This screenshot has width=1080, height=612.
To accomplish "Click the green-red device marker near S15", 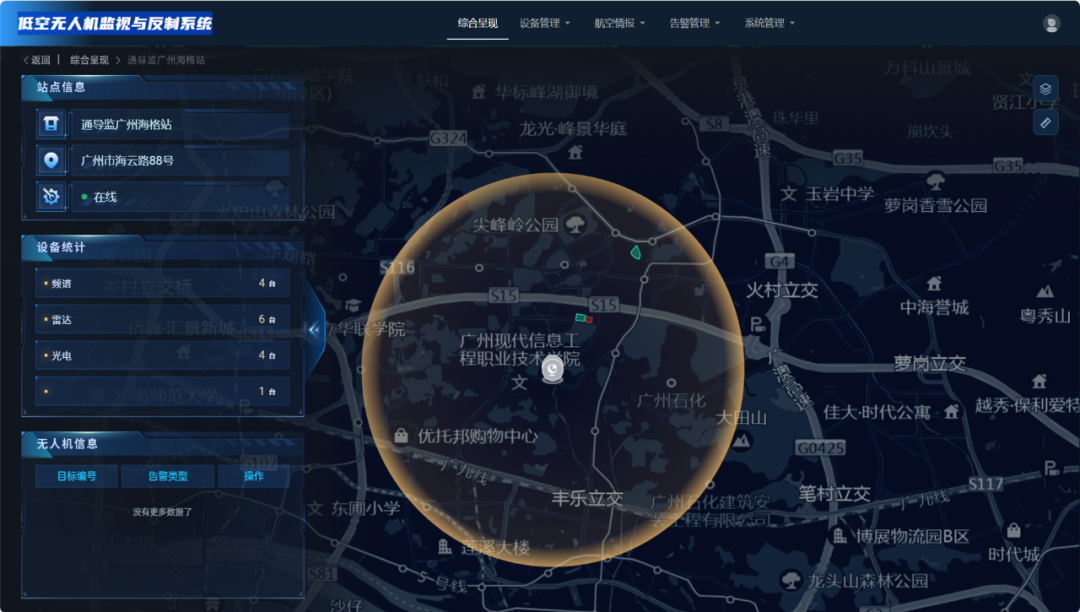I will pyautogui.click(x=584, y=318).
